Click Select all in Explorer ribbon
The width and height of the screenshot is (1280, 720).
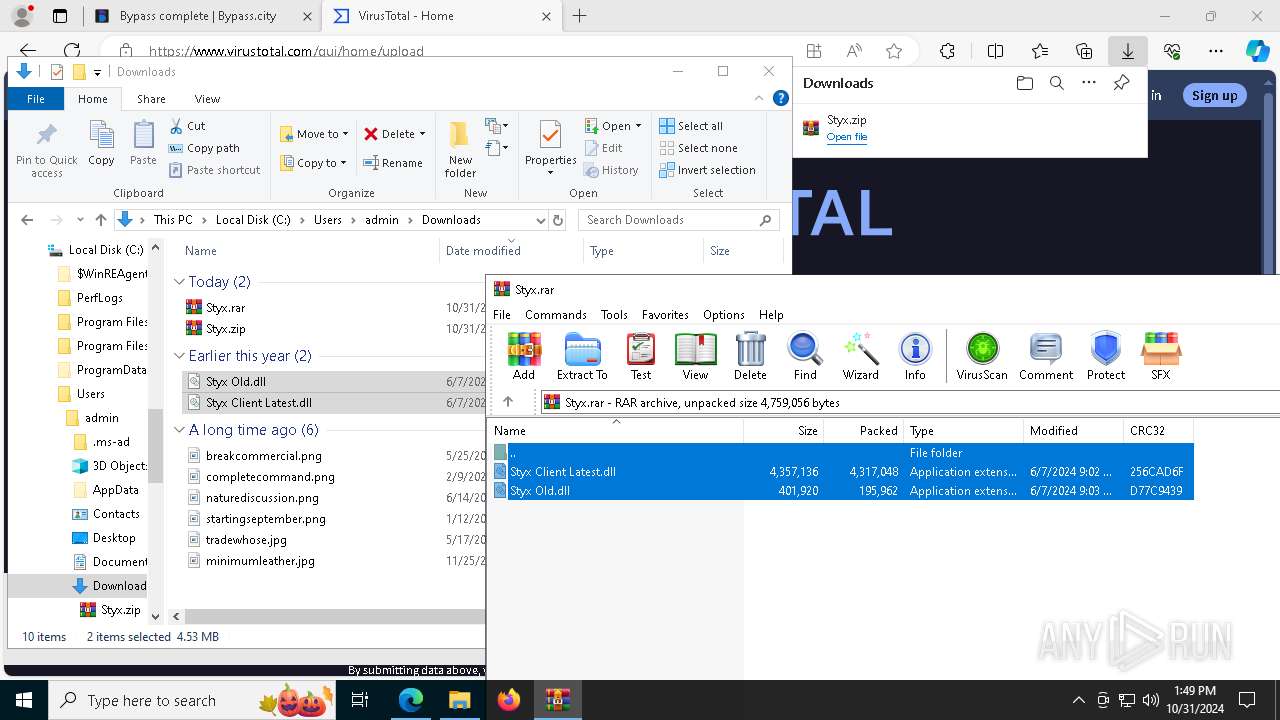click(691, 126)
